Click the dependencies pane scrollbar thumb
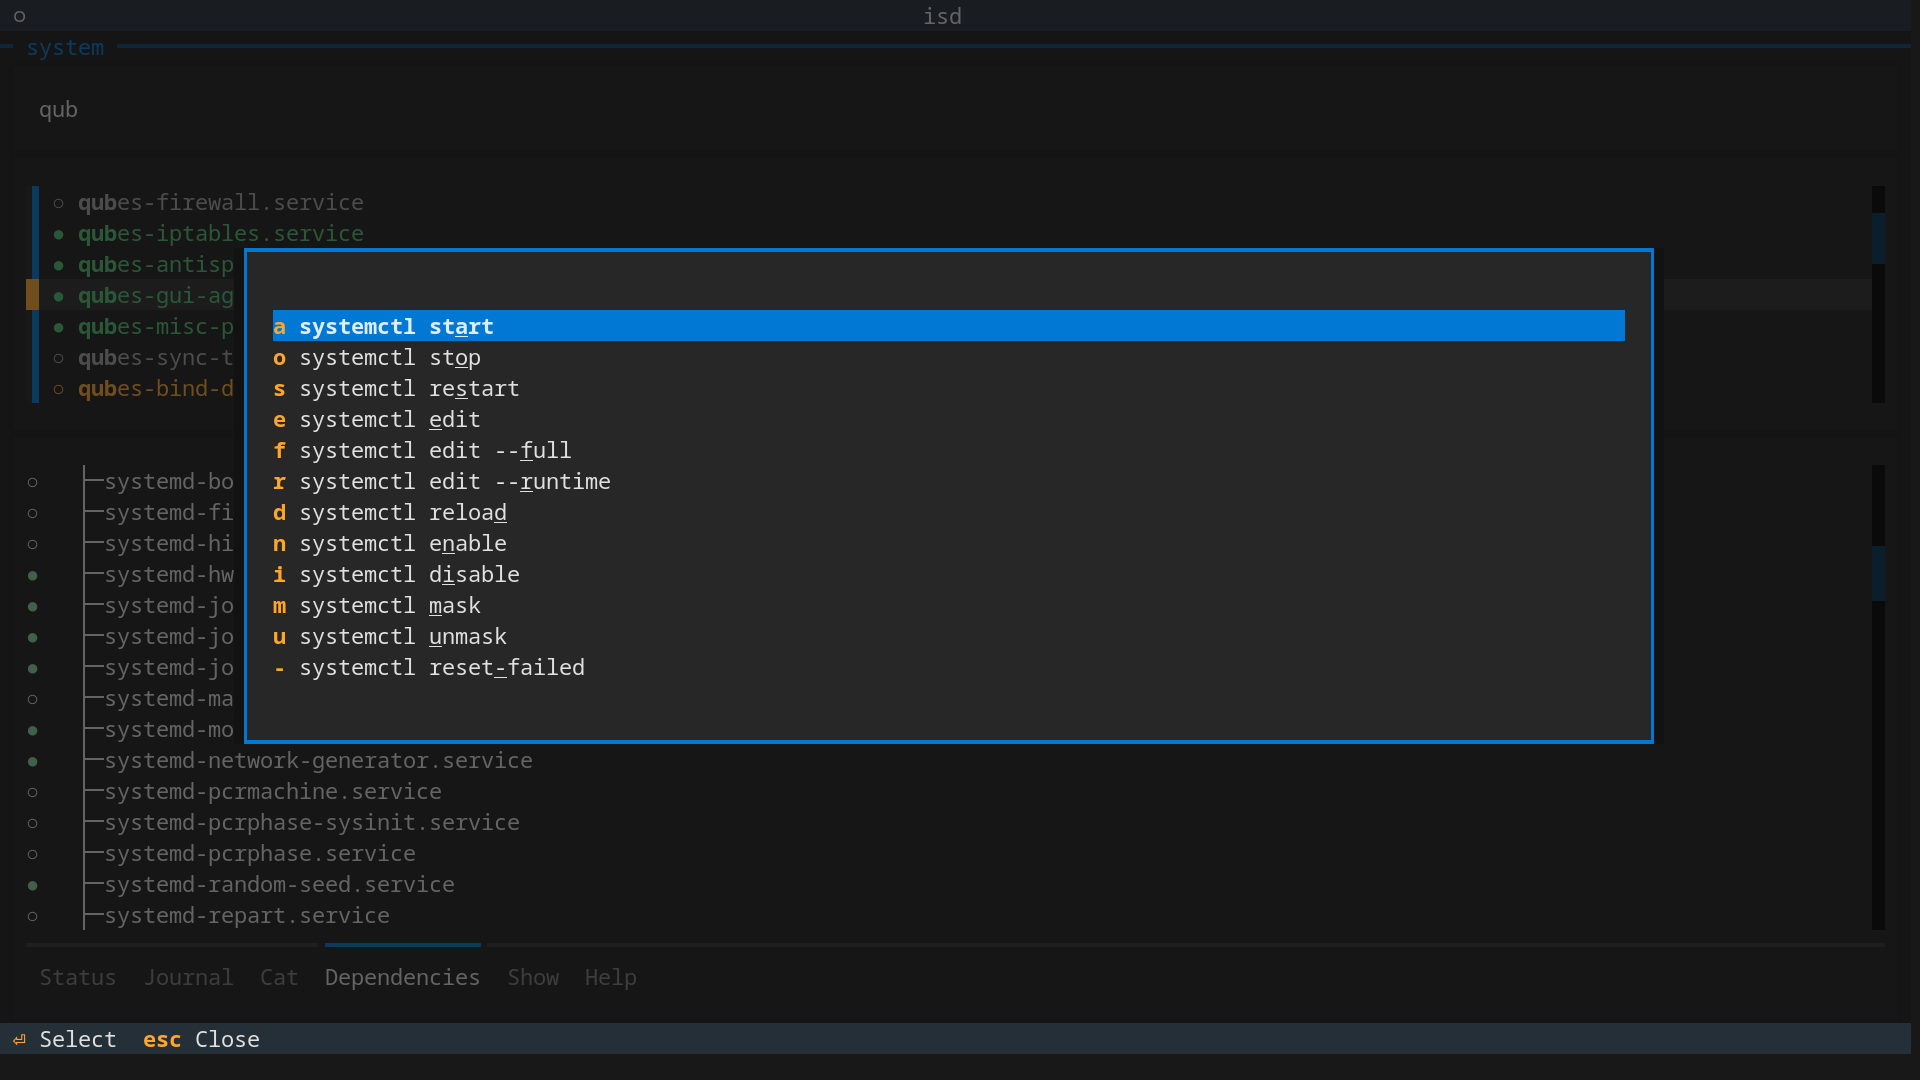This screenshot has width=1920, height=1080. 1878,573
